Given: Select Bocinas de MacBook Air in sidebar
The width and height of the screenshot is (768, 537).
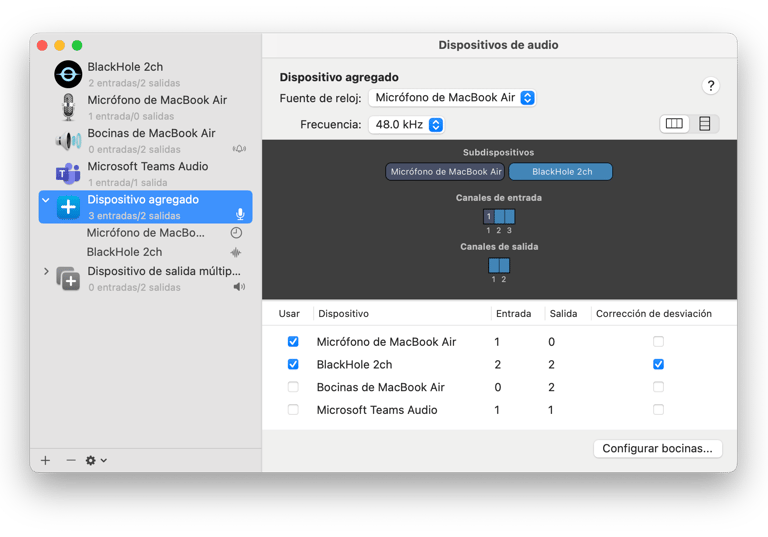Looking at the screenshot, I should coord(145,141).
